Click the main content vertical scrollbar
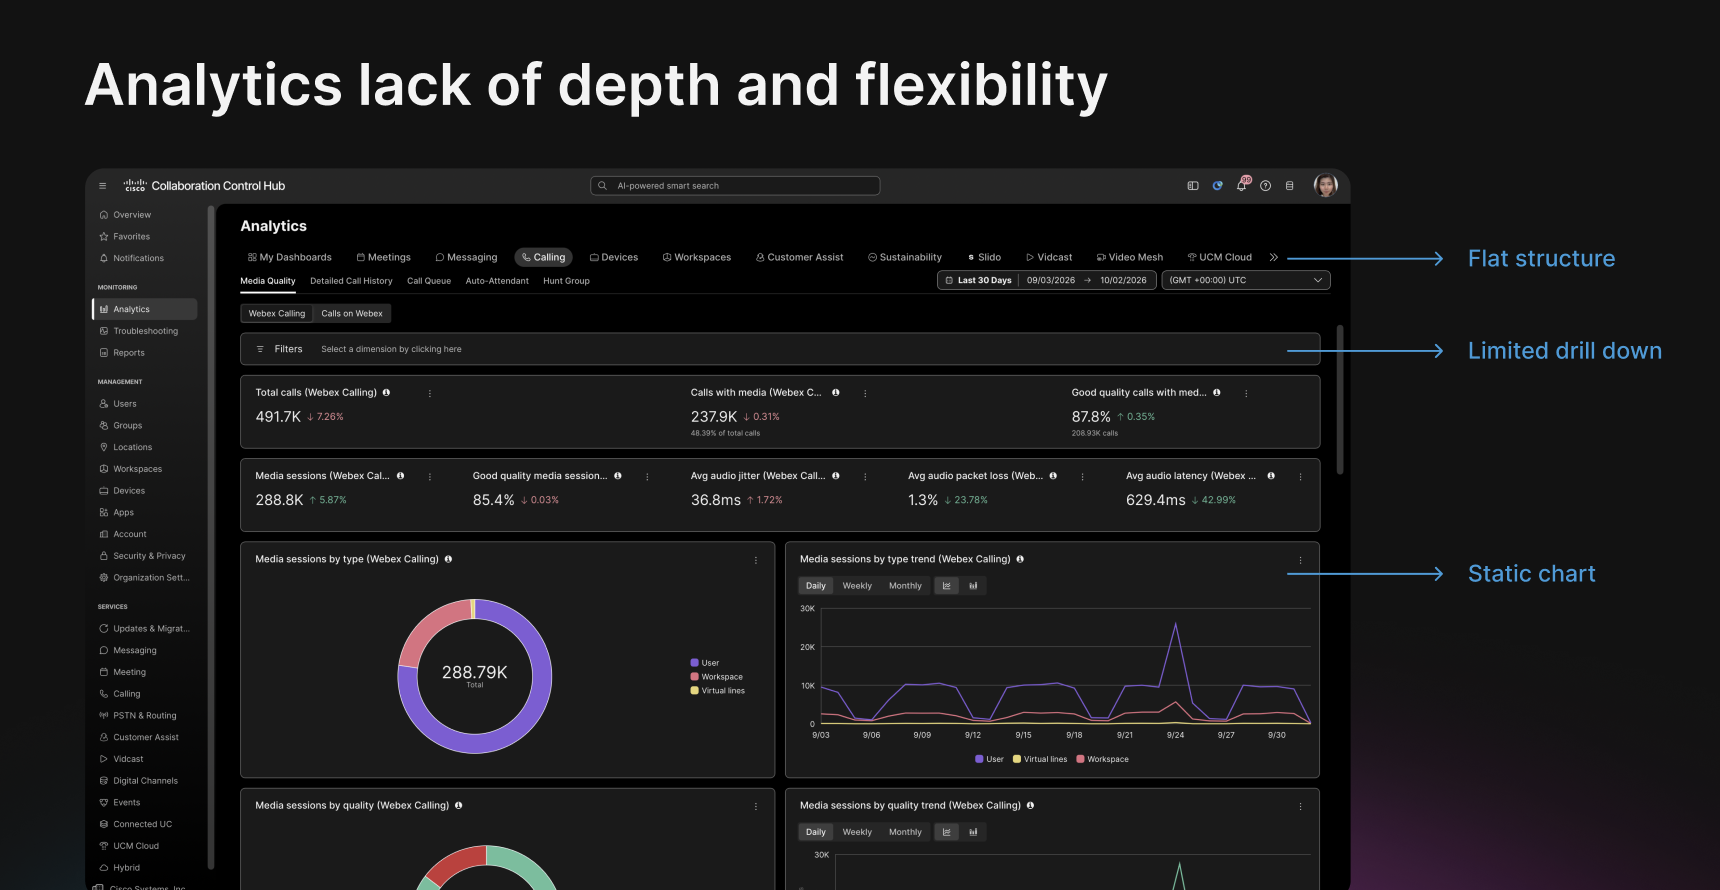Image resolution: width=1720 pixels, height=890 pixels. [x=1340, y=400]
